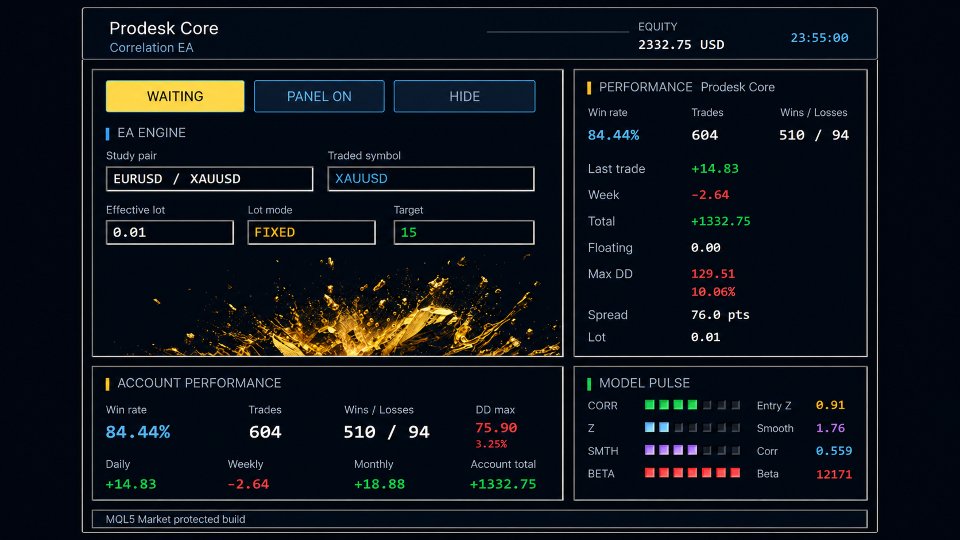Screen dimensions: 960x540
Task: Click the HIDE button
Action: pos(464,96)
